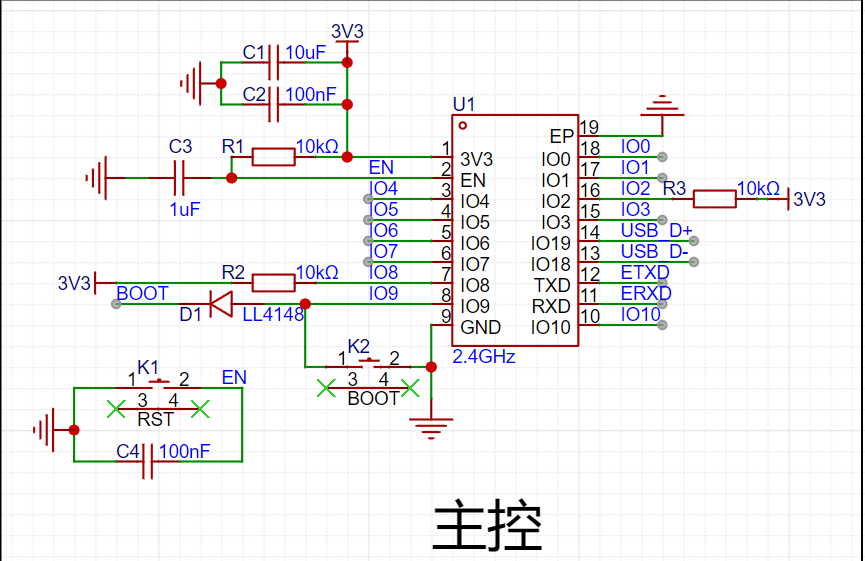
Task: Click the ETXD net label
Action: [645, 272]
